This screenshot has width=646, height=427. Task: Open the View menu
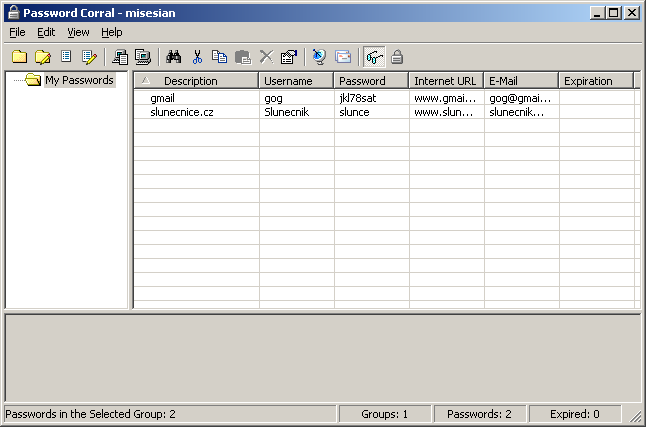coord(78,32)
